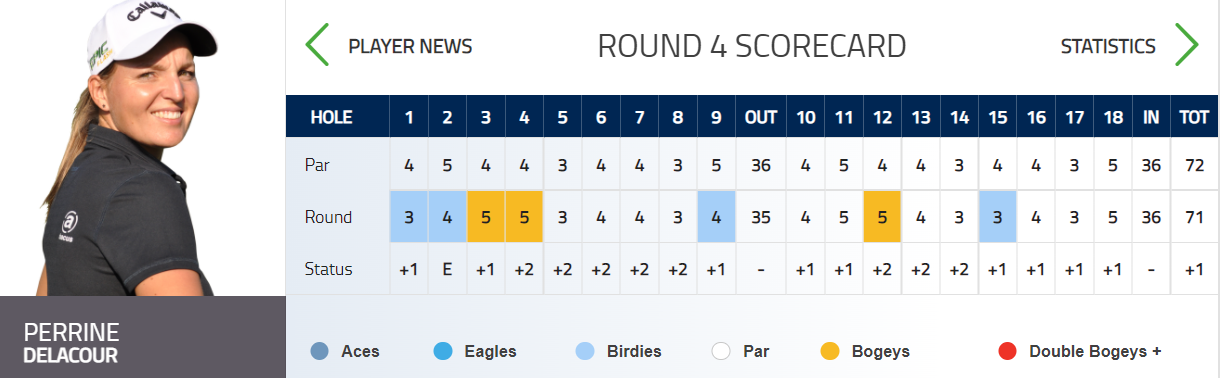The image size is (1220, 378).
Task: Open the Statistics section
Action: click(x=1108, y=46)
